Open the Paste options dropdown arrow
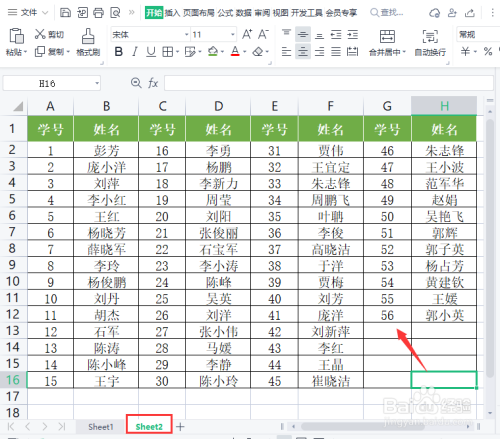Screen dimensions: 500x439 26,52
